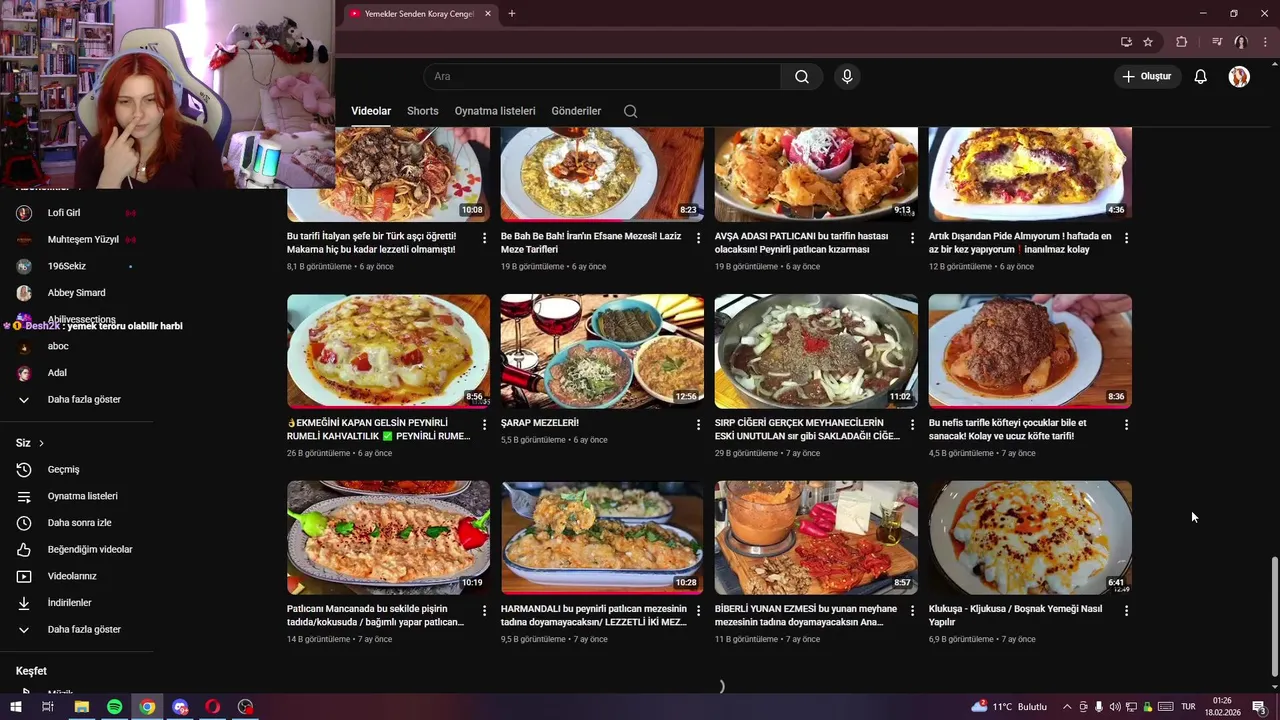Image resolution: width=1280 pixels, height=720 pixels.
Task: Click the page vertical scrollbar thumb
Action: 1273,618
